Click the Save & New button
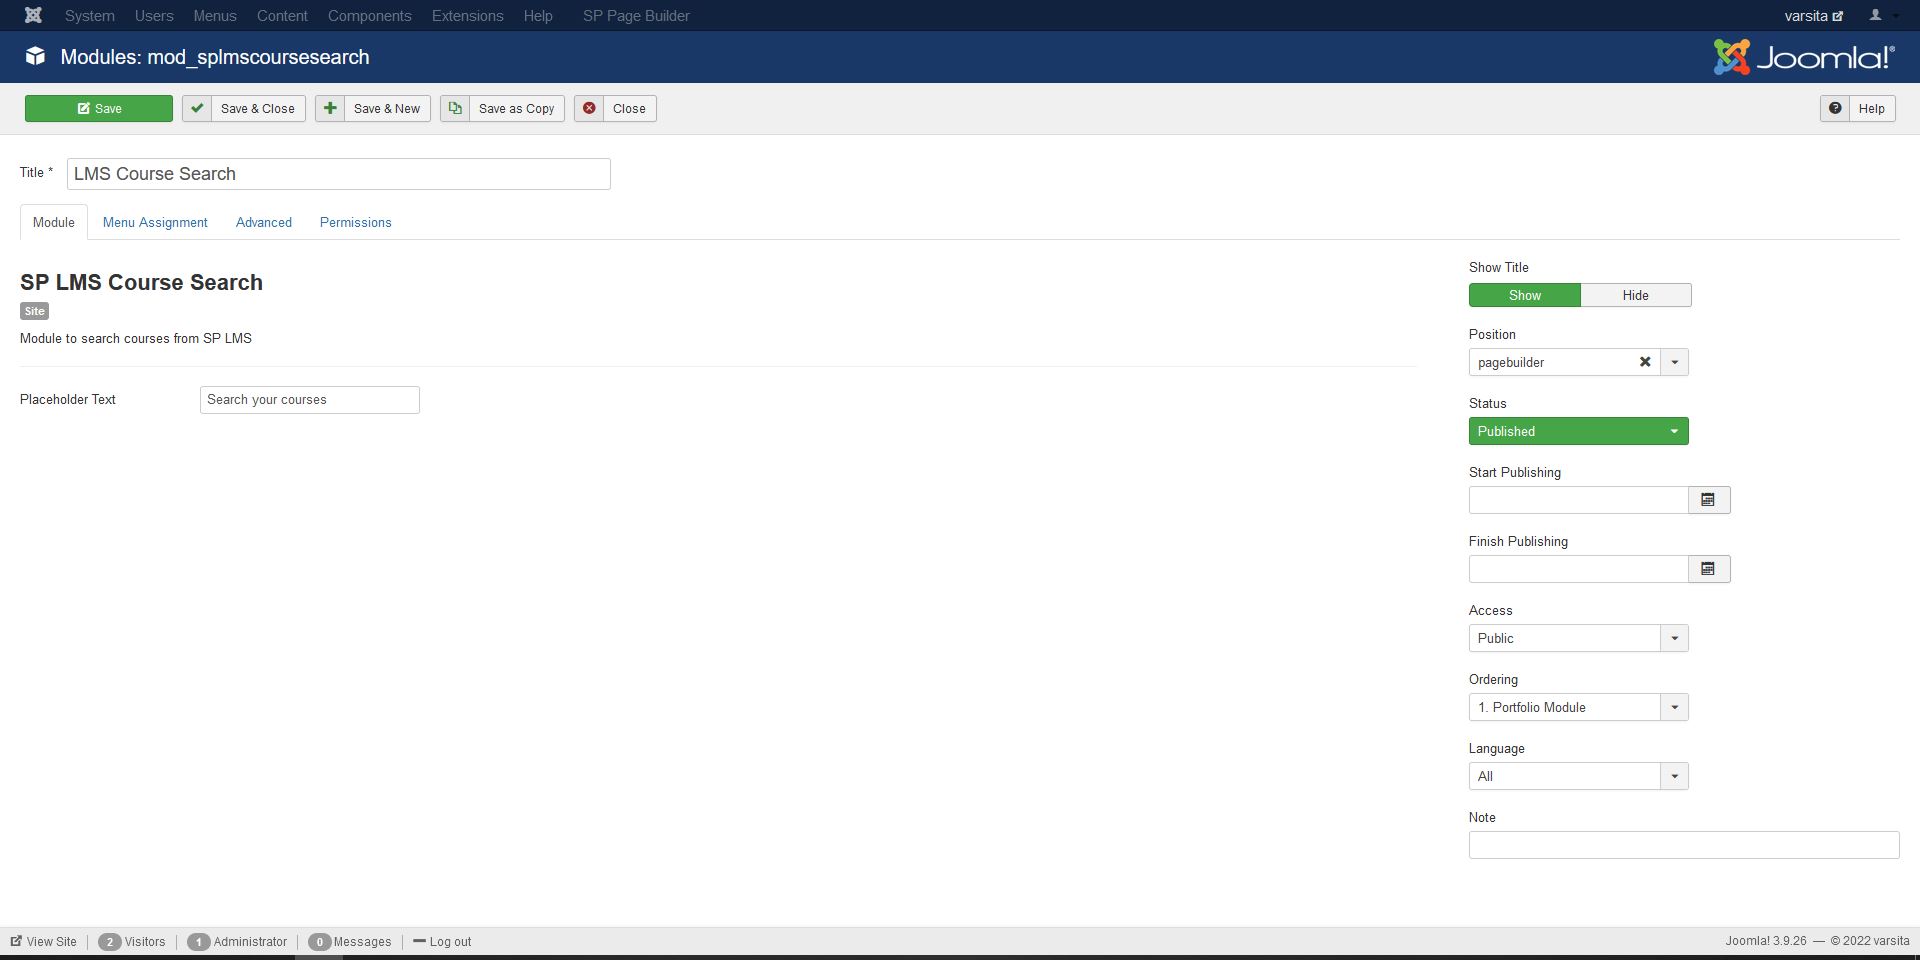Screen dimensions: 1920x960 pyautogui.click(x=372, y=108)
